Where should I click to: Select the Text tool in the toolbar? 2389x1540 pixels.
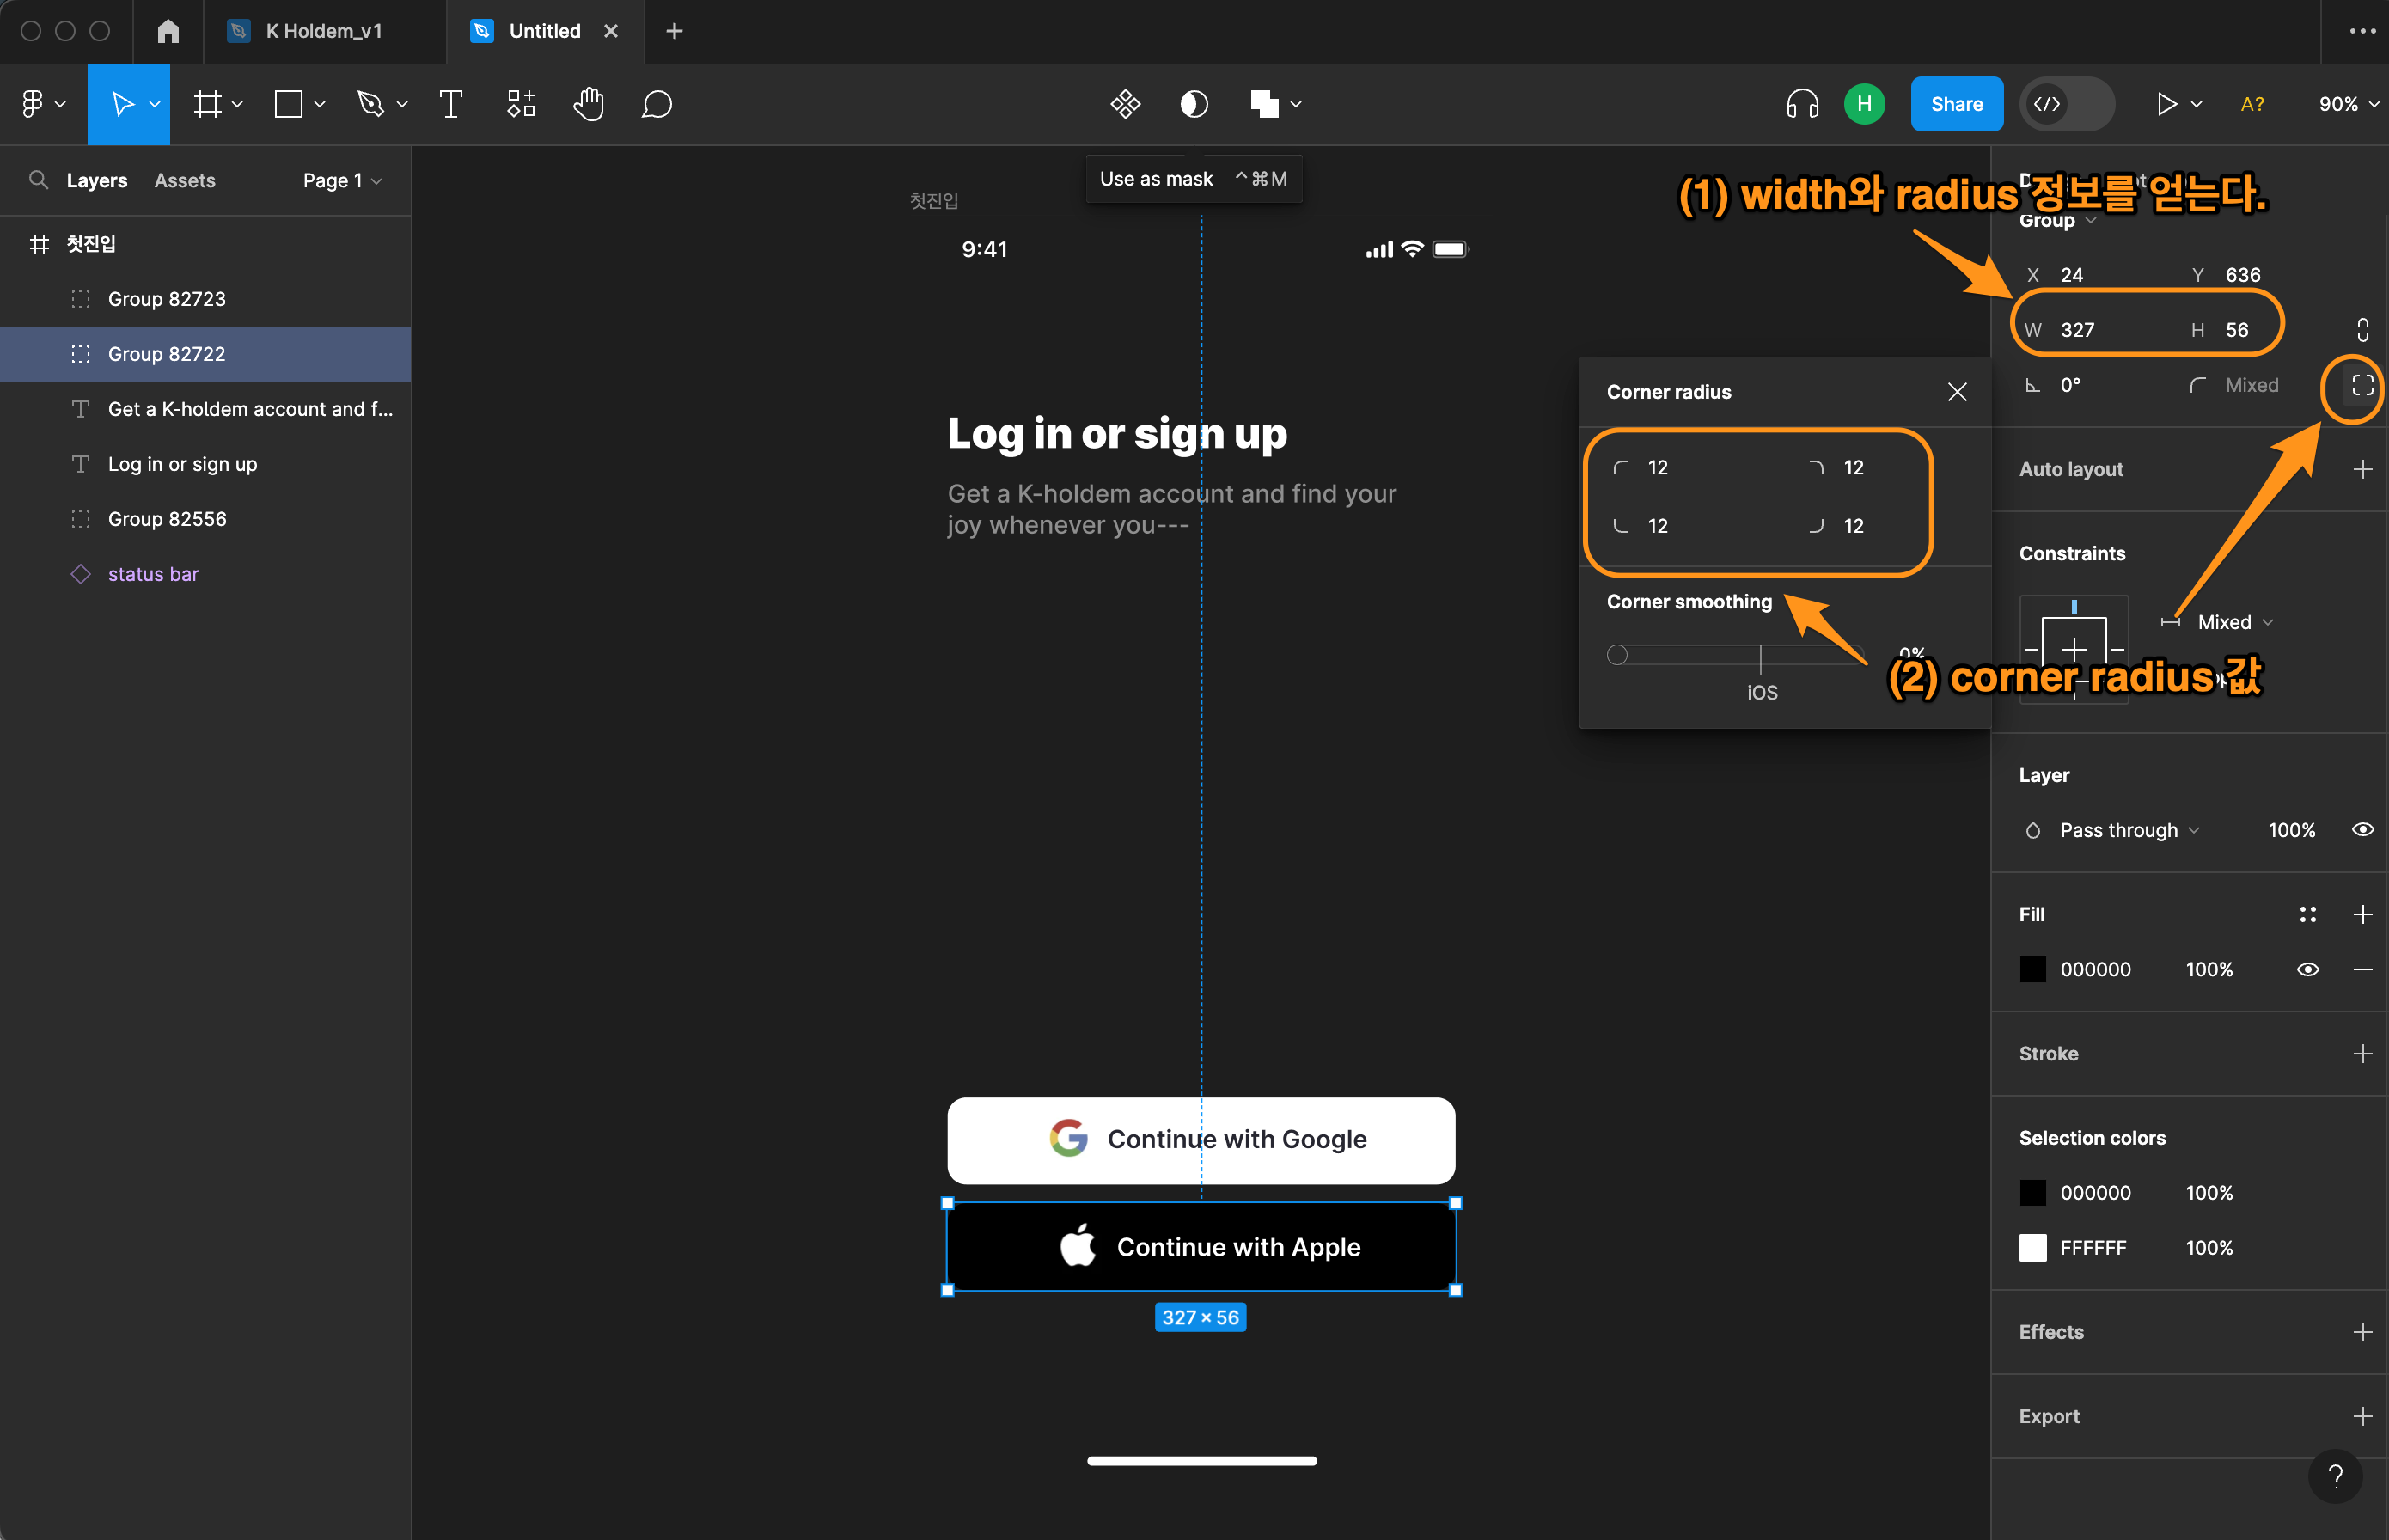click(450, 104)
